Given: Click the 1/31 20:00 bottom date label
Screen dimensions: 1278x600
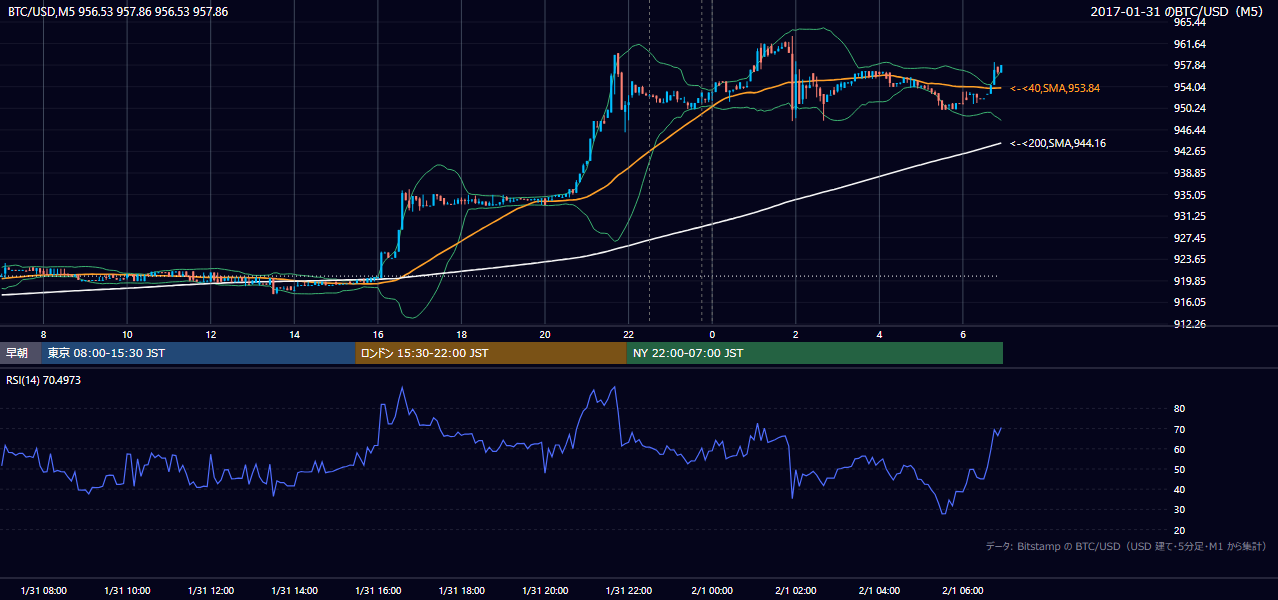Looking at the screenshot, I should [x=545, y=591].
